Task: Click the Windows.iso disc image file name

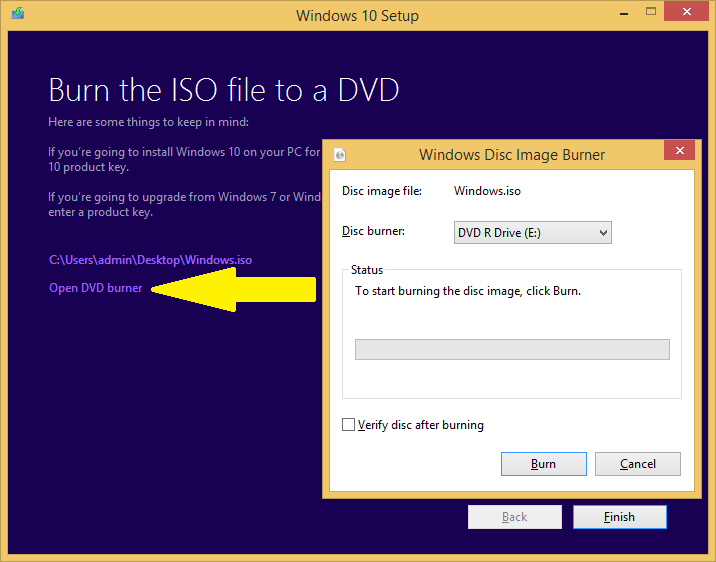Action: [x=487, y=191]
